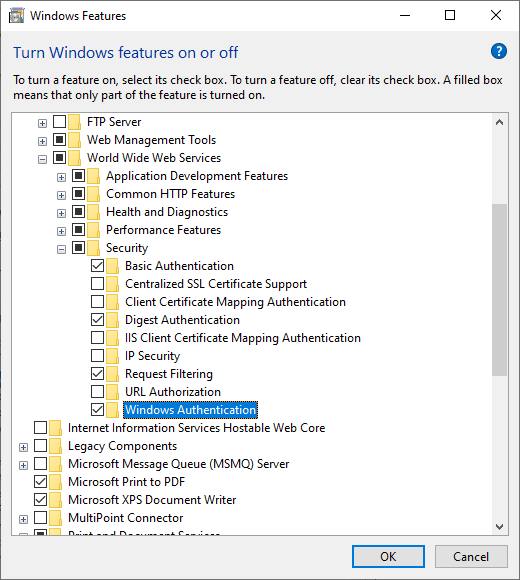
Task: Select the Application Development Features label
Action: tap(197, 176)
